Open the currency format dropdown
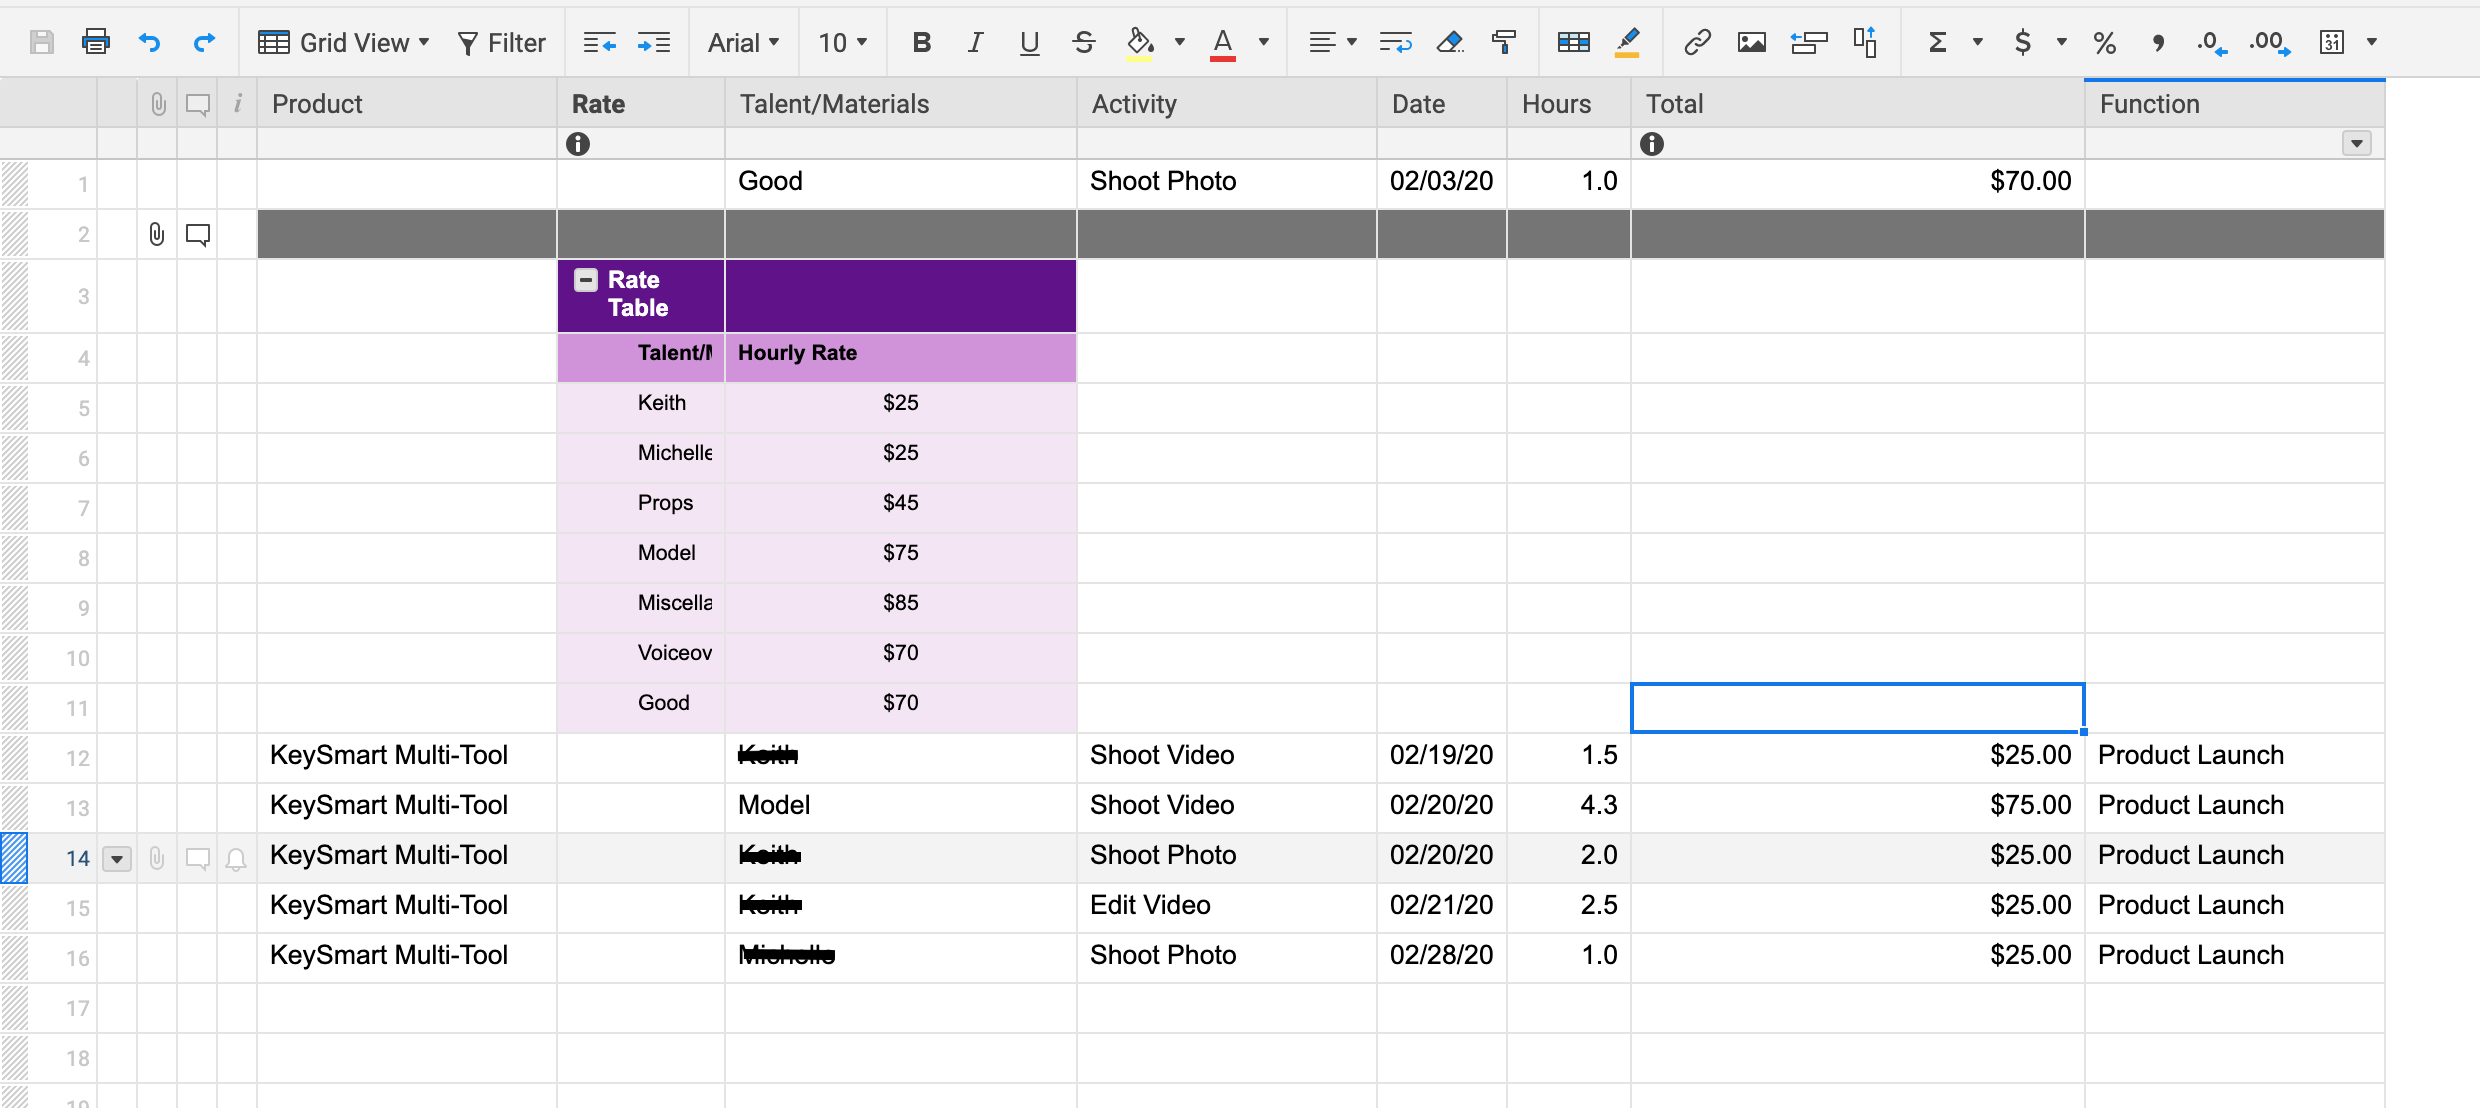 tap(2061, 42)
